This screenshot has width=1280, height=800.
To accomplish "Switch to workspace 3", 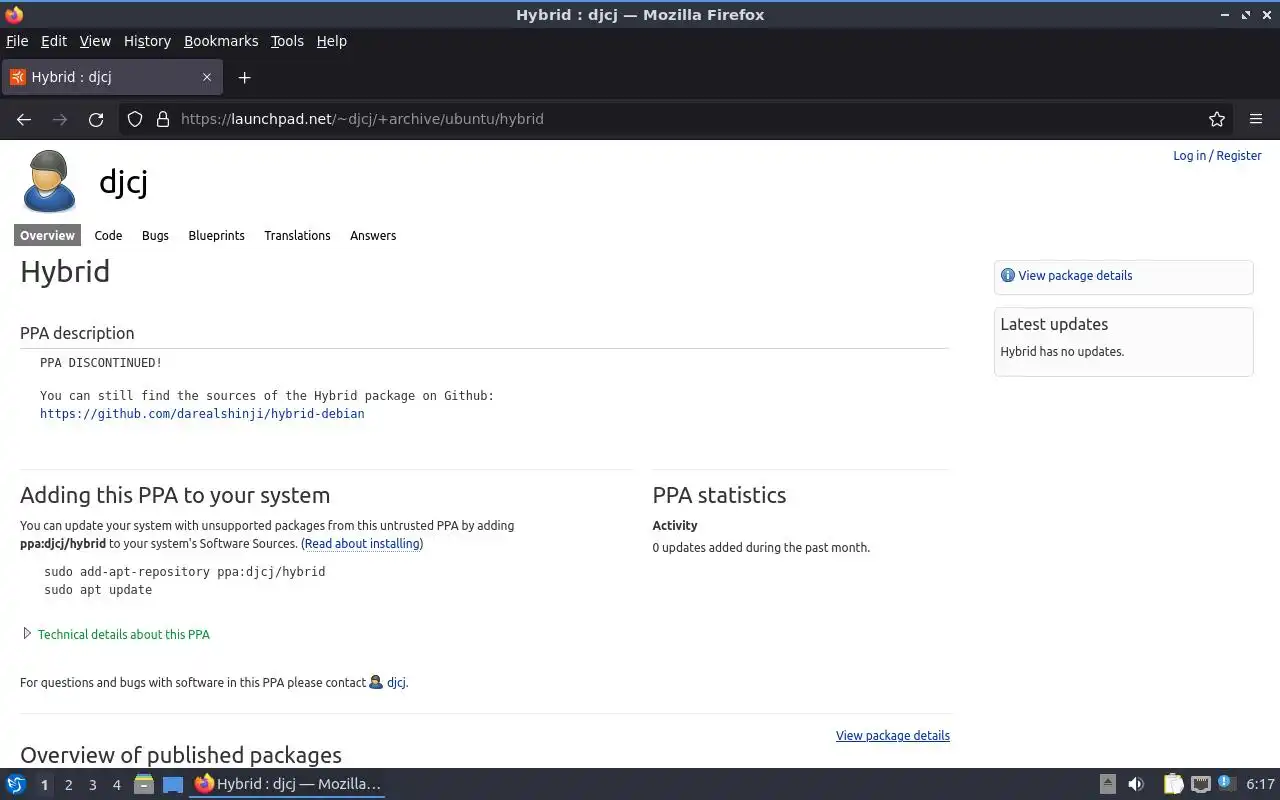I will [92, 784].
